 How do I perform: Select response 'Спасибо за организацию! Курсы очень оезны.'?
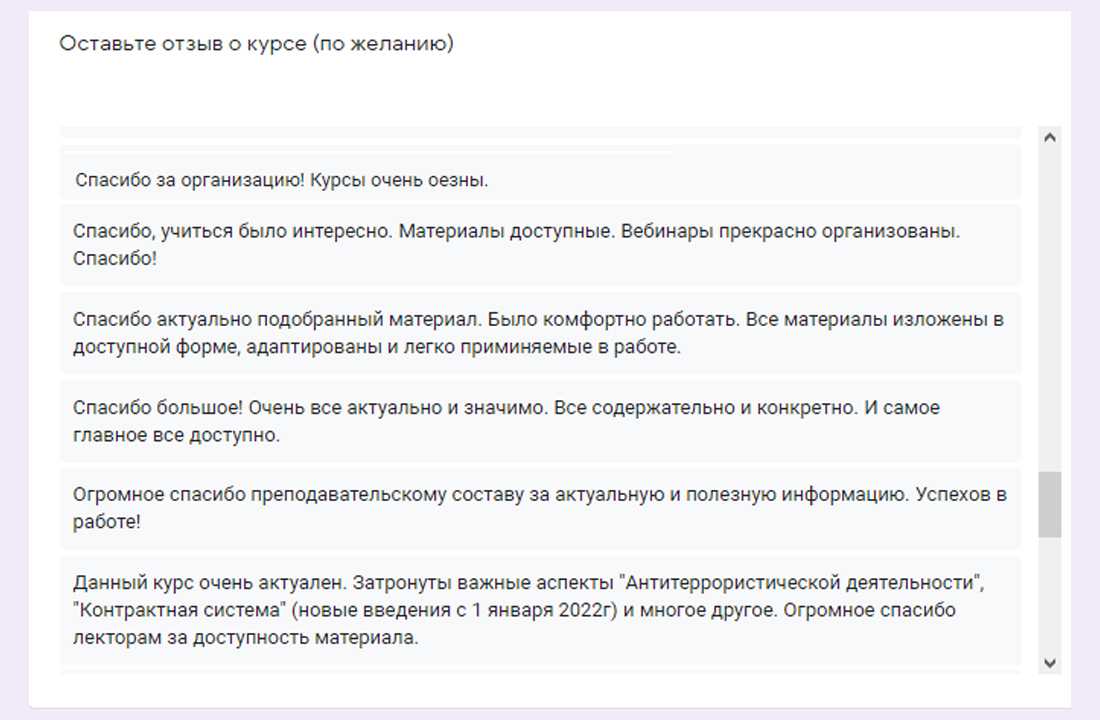pos(281,181)
